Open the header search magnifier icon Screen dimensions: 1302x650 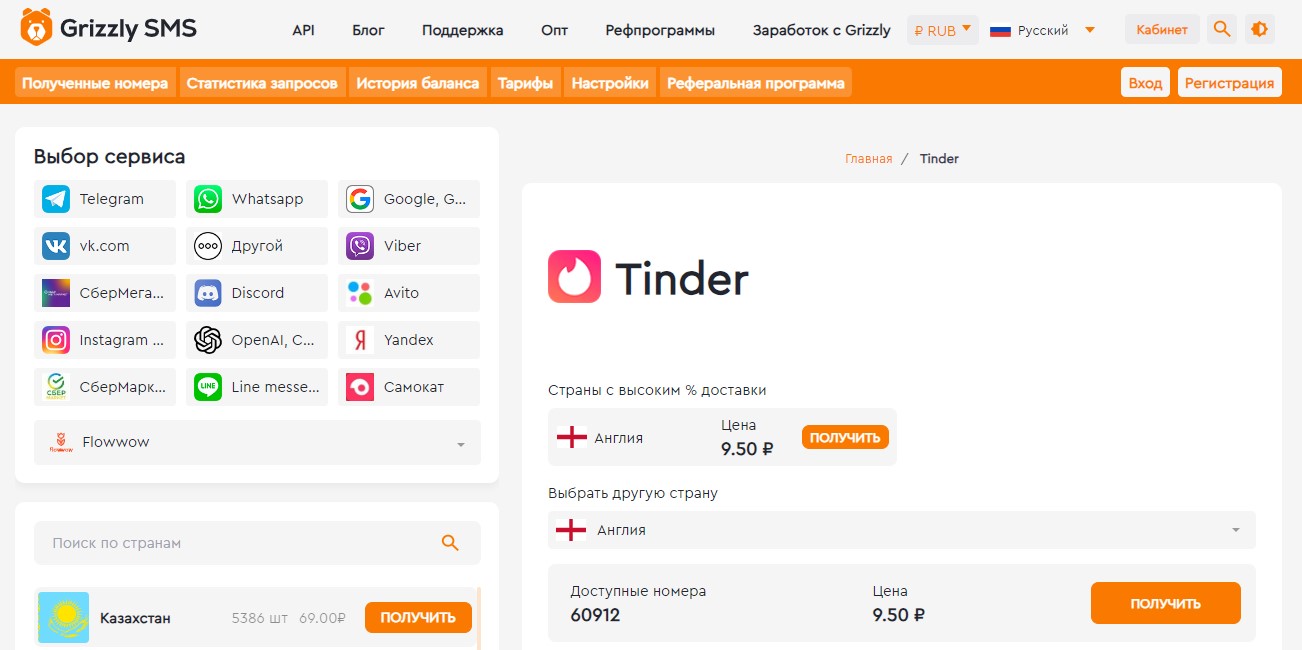[1221, 29]
